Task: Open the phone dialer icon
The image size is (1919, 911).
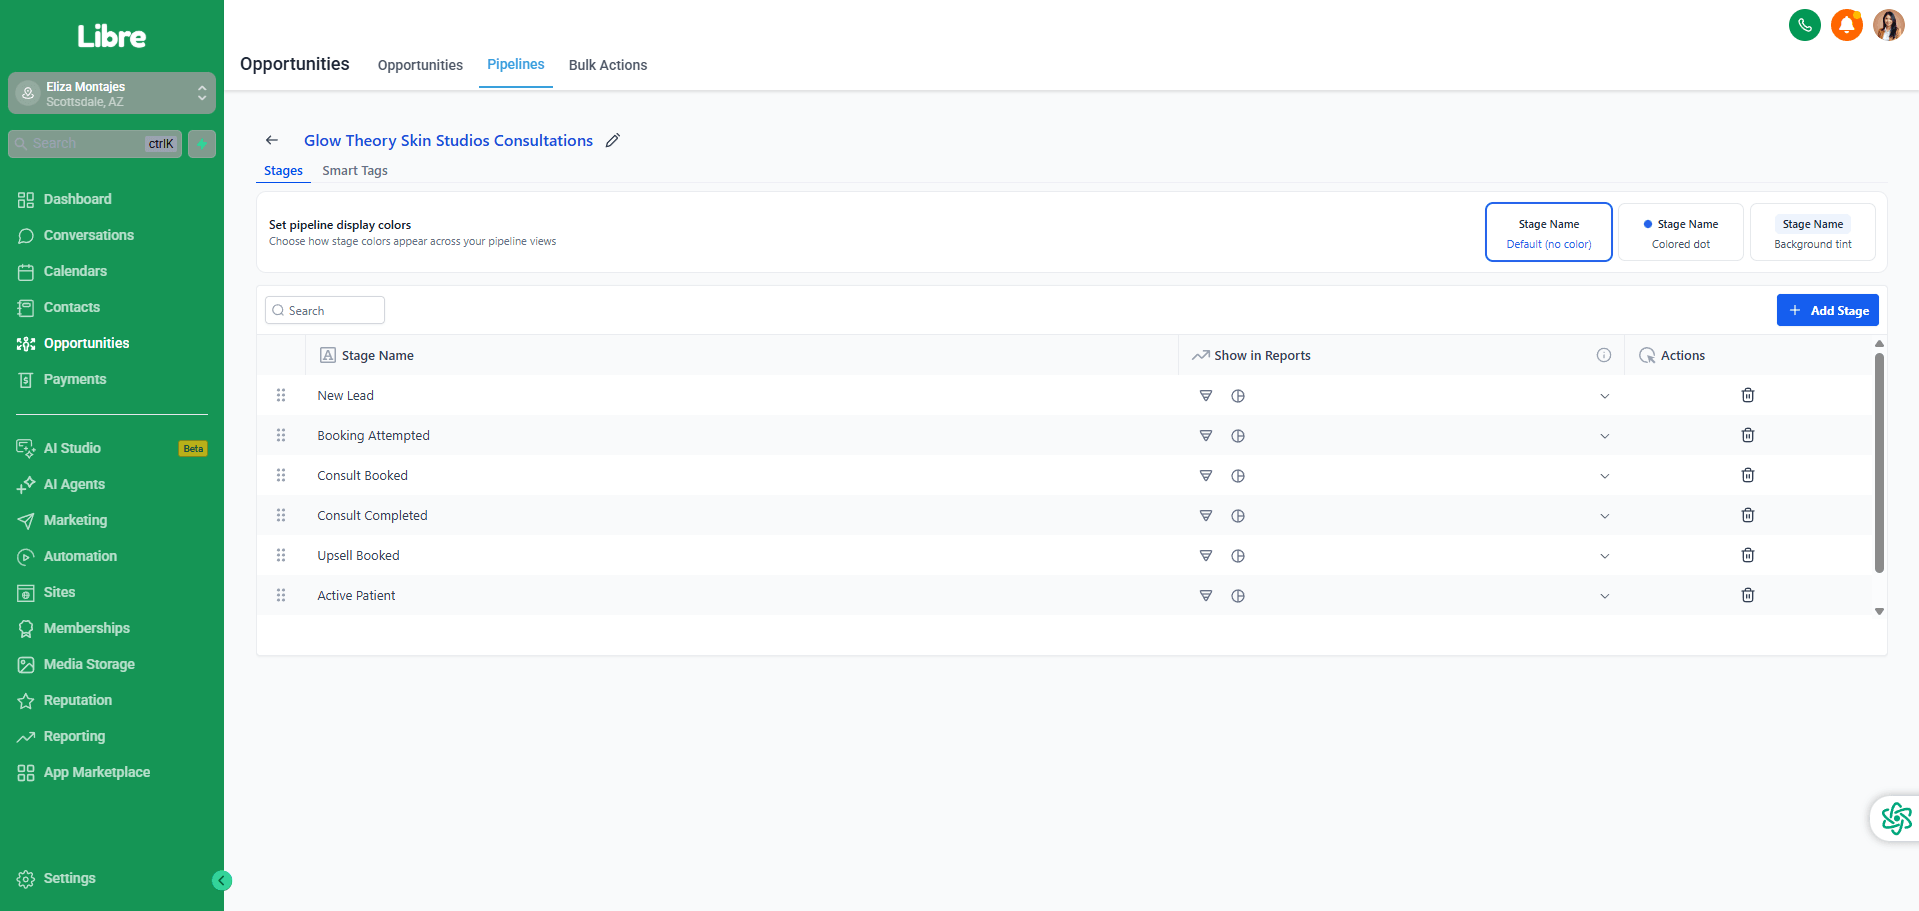Action: pyautogui.click(x=1805, y=25)
